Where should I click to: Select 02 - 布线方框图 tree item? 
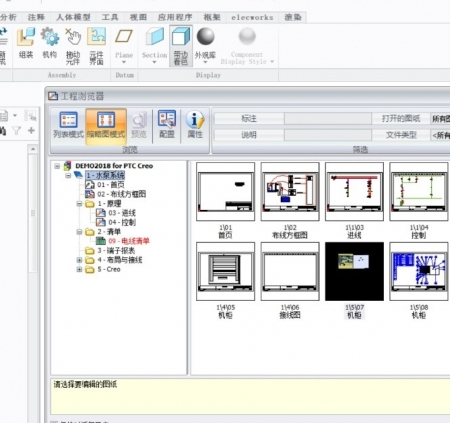121,194
